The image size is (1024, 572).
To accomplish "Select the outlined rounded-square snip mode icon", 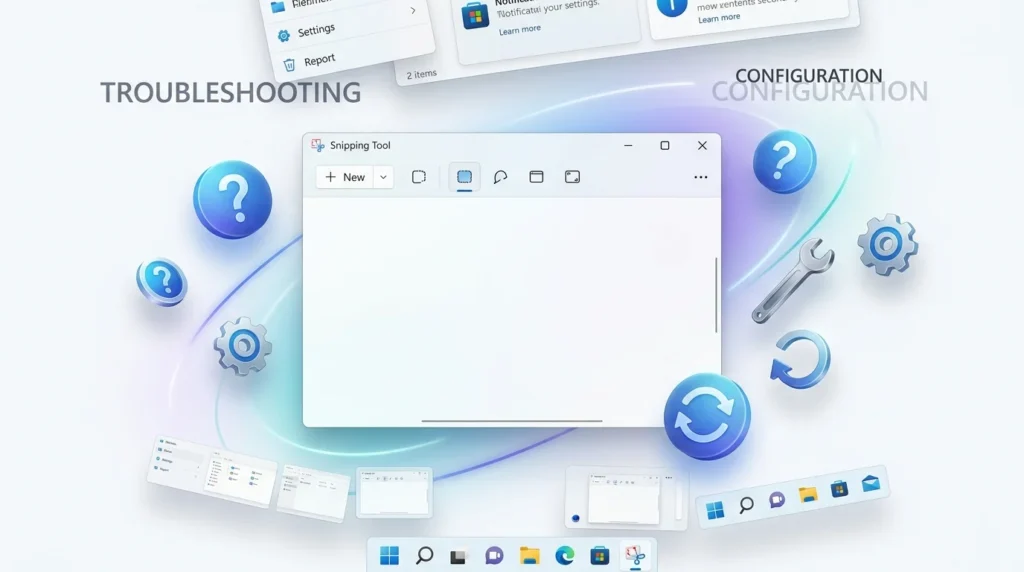I will click(419, 177).
